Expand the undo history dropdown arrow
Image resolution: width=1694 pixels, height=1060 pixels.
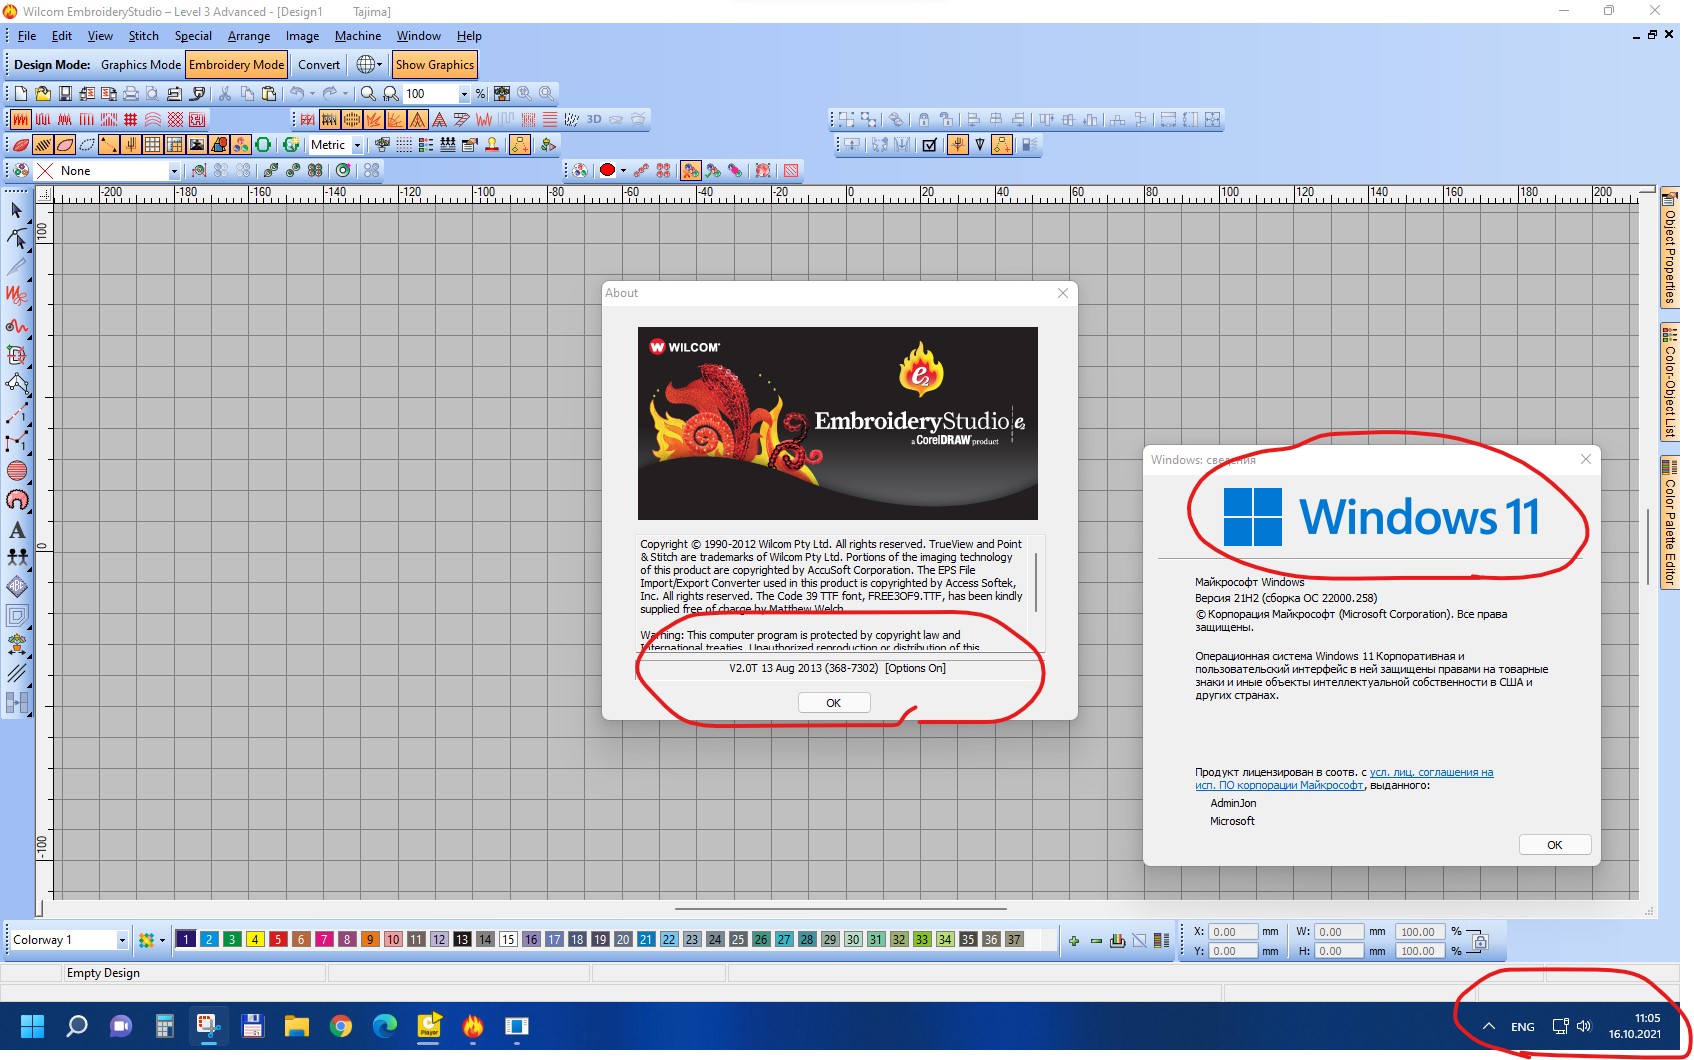point(312,93)
